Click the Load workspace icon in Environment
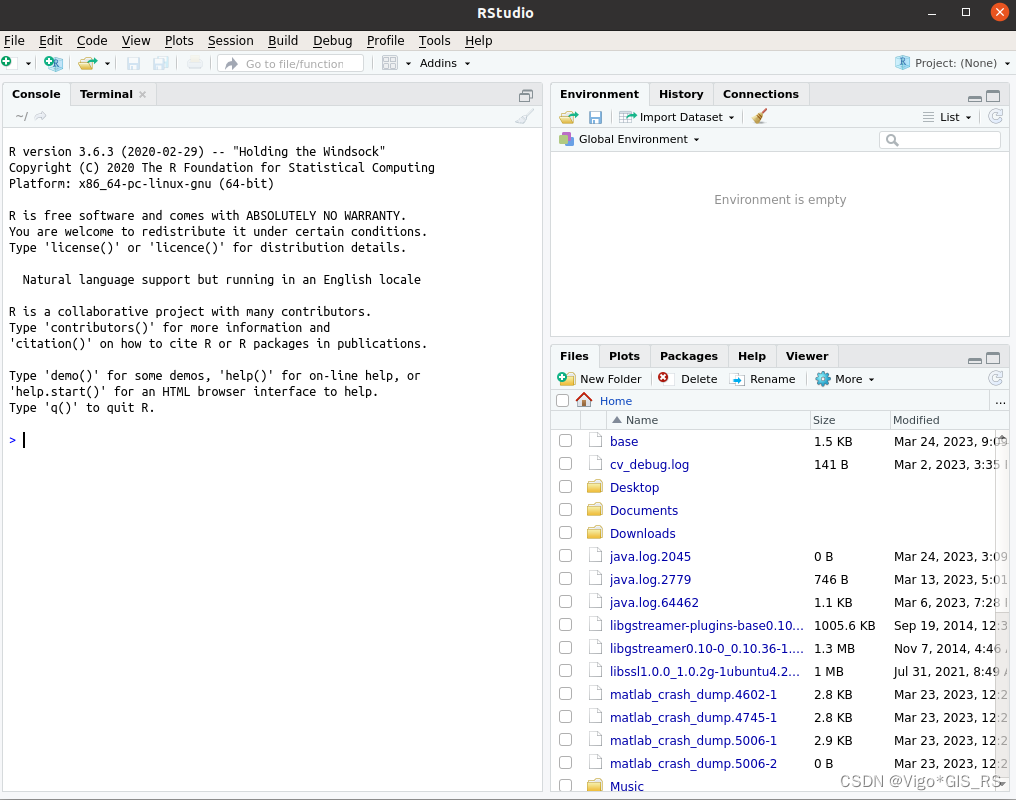1016x800 pixels. pos(569,117)
